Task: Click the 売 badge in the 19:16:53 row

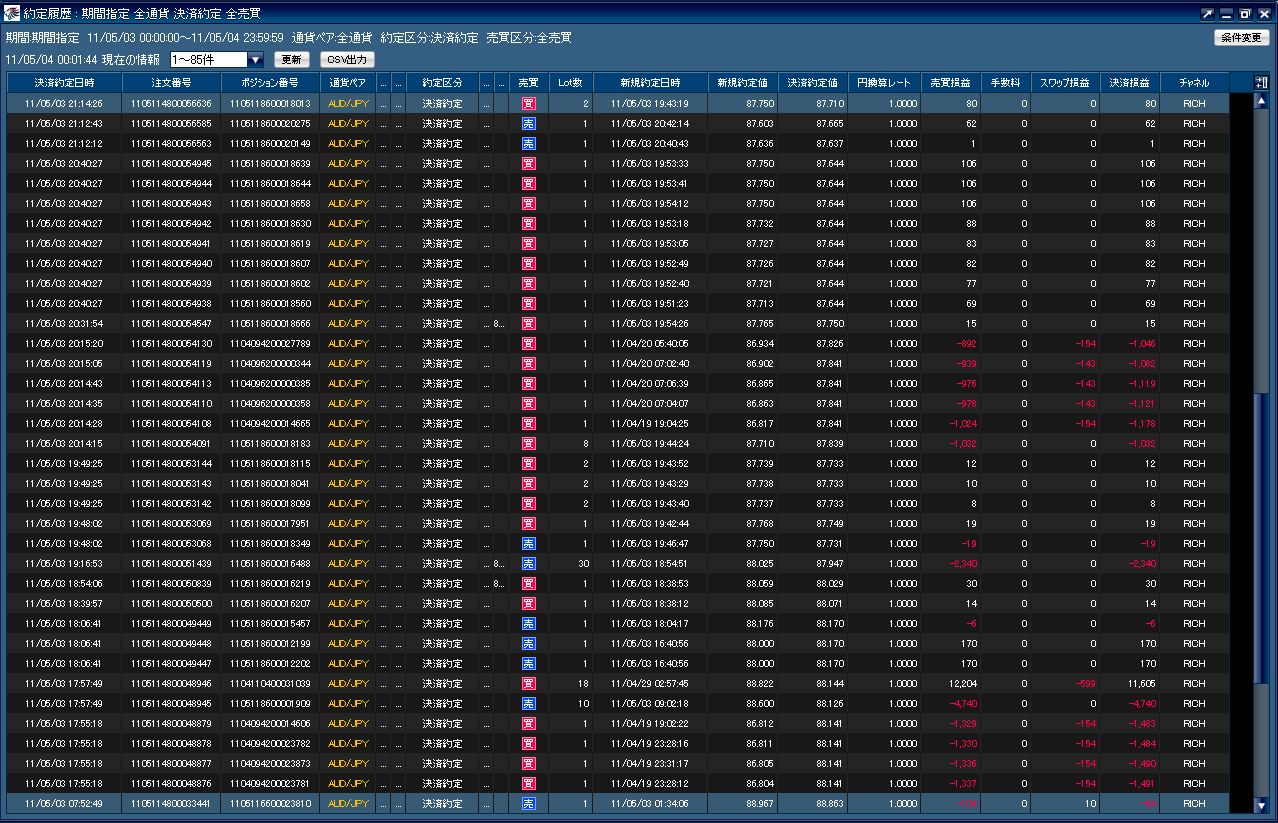Action: [529, 563]
